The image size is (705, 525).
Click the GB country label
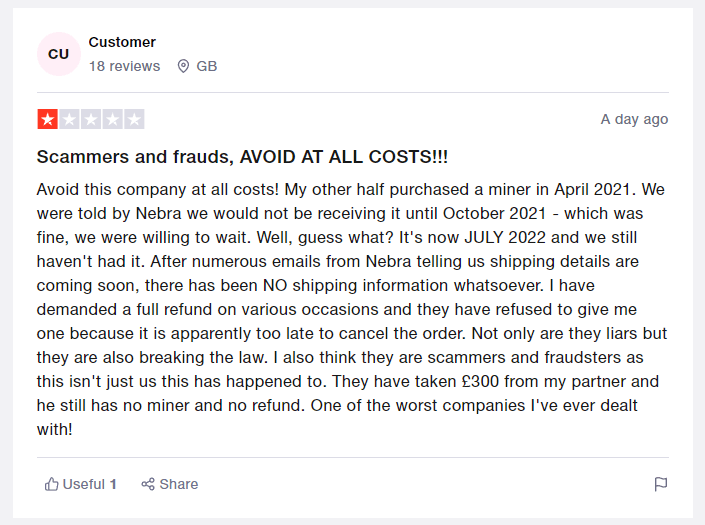(x=207, y=66)
